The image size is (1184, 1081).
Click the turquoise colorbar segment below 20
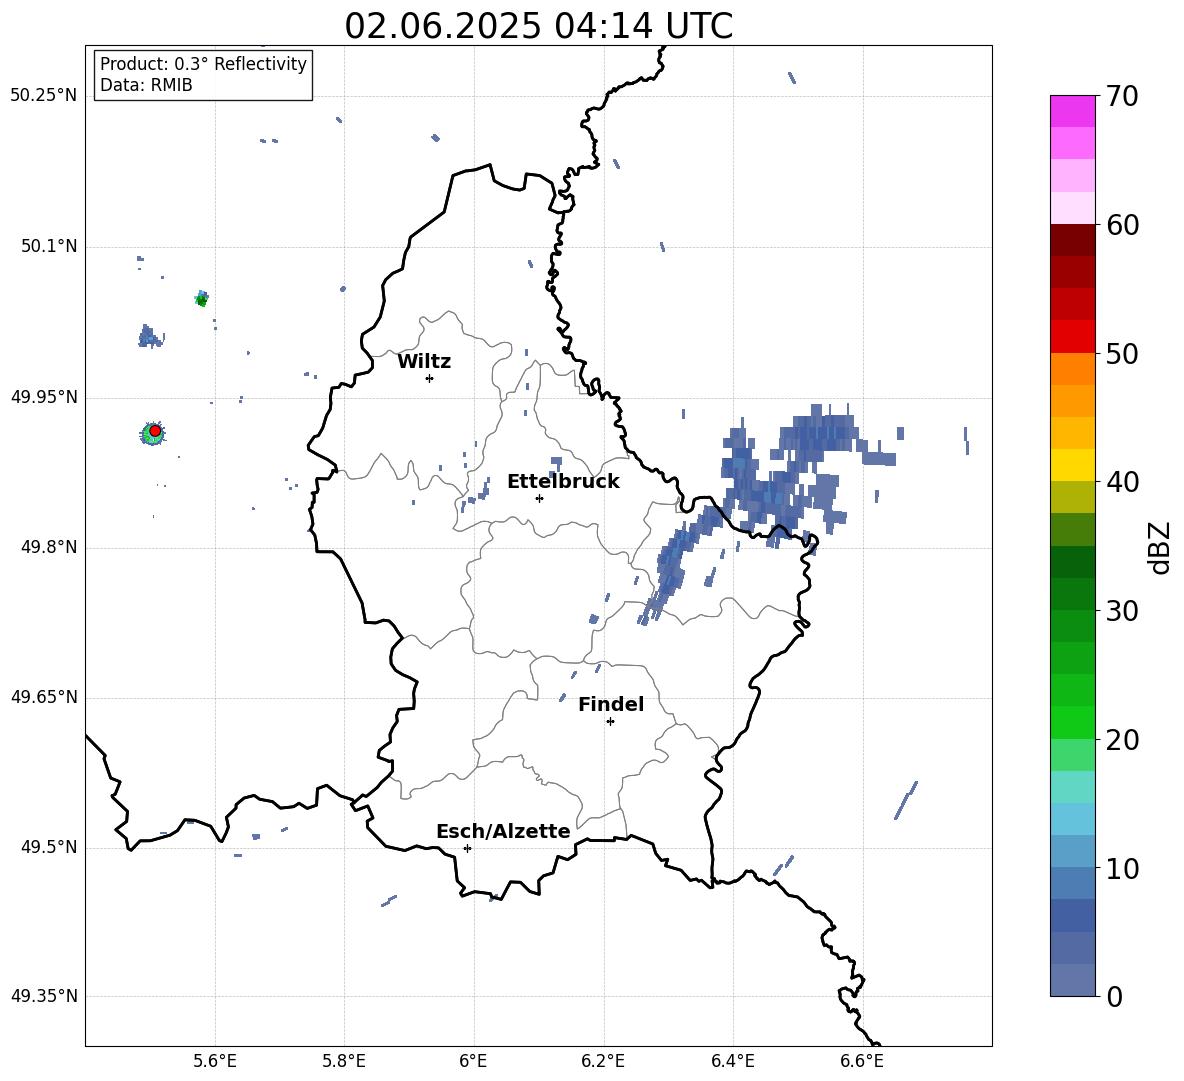(x=1072, y=787)
